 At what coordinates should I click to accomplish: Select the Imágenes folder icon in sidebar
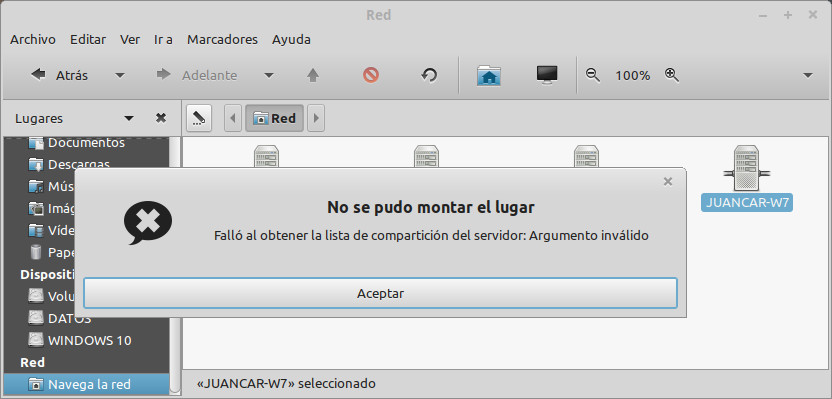(x=36, y=209)
